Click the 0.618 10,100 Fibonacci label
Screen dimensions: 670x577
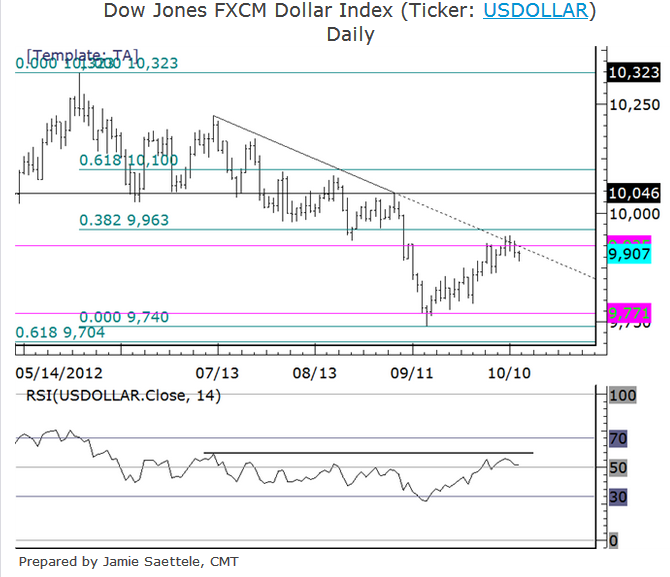[x=129, y=160]
